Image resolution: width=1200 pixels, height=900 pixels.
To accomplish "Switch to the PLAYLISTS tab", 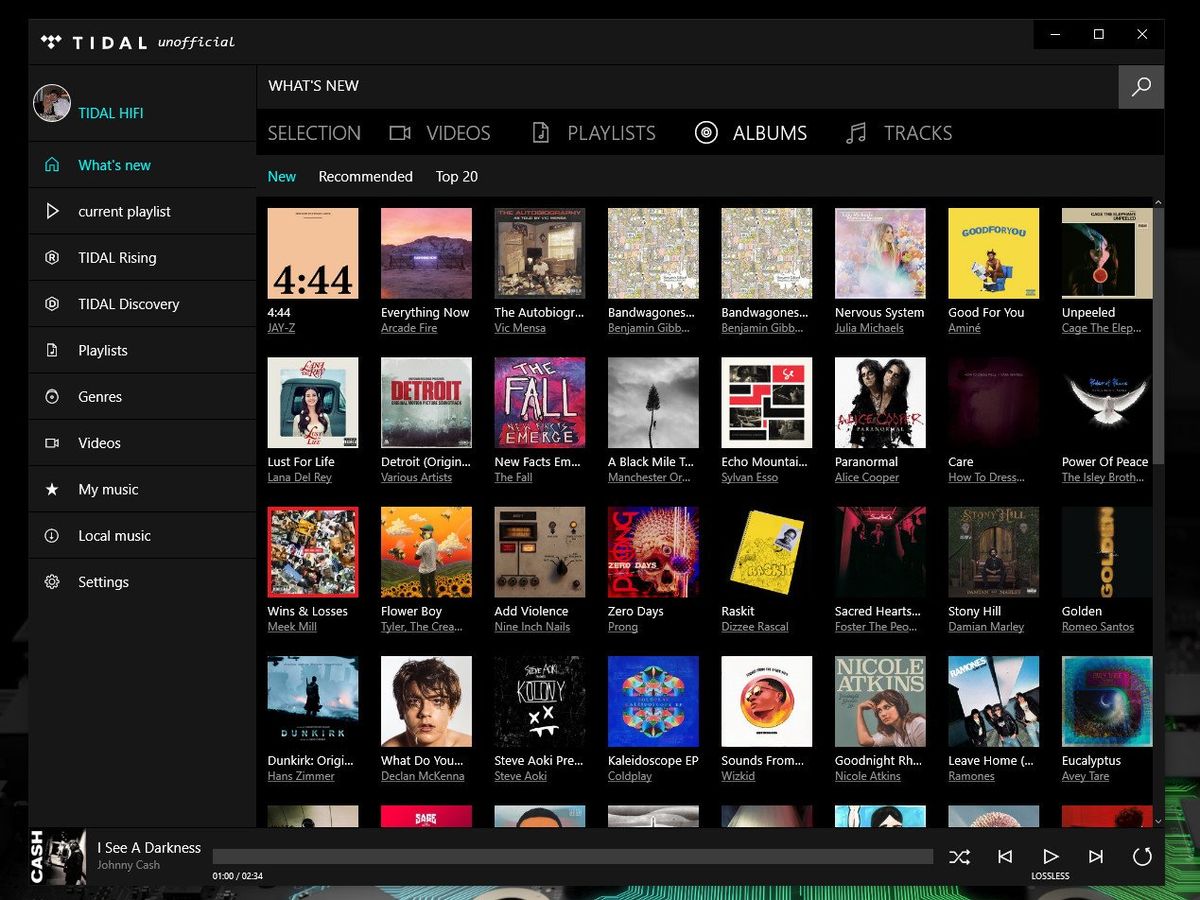I will (610, 132).
